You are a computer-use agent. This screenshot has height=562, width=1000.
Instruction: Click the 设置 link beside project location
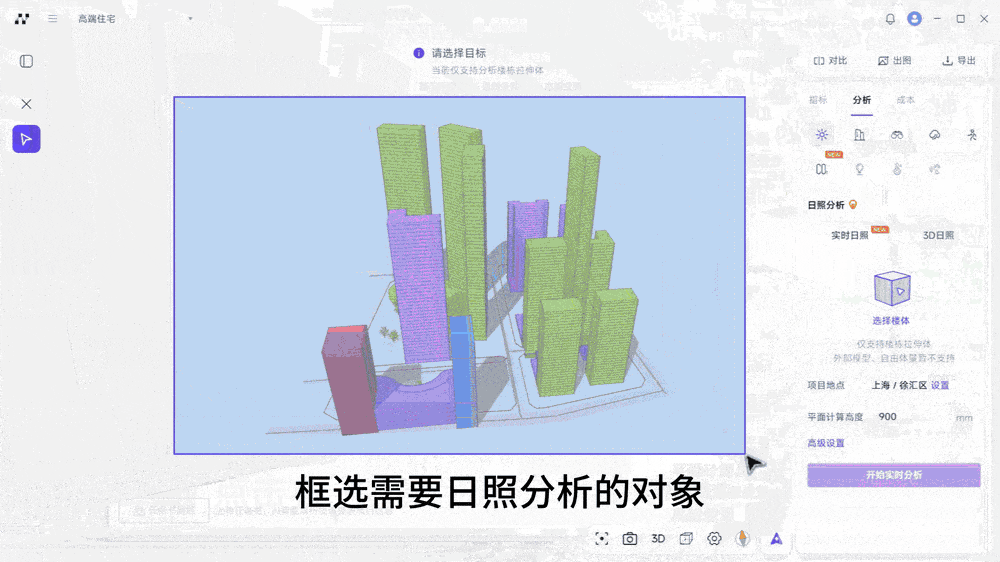[940, 385]
